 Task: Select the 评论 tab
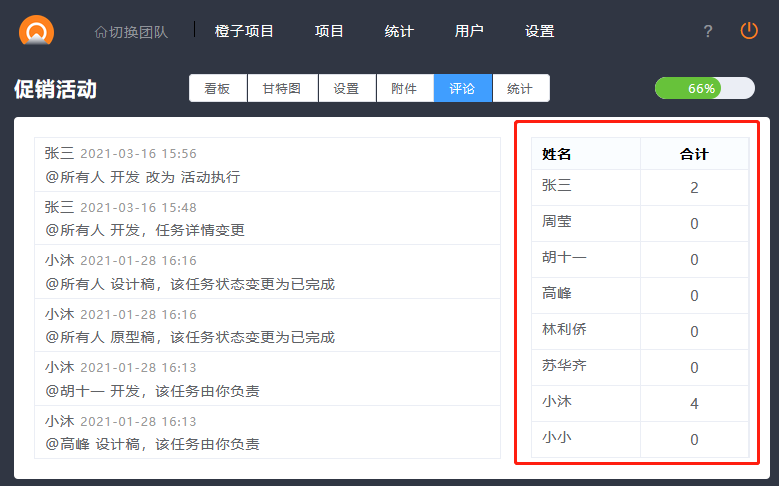[462, 88]
